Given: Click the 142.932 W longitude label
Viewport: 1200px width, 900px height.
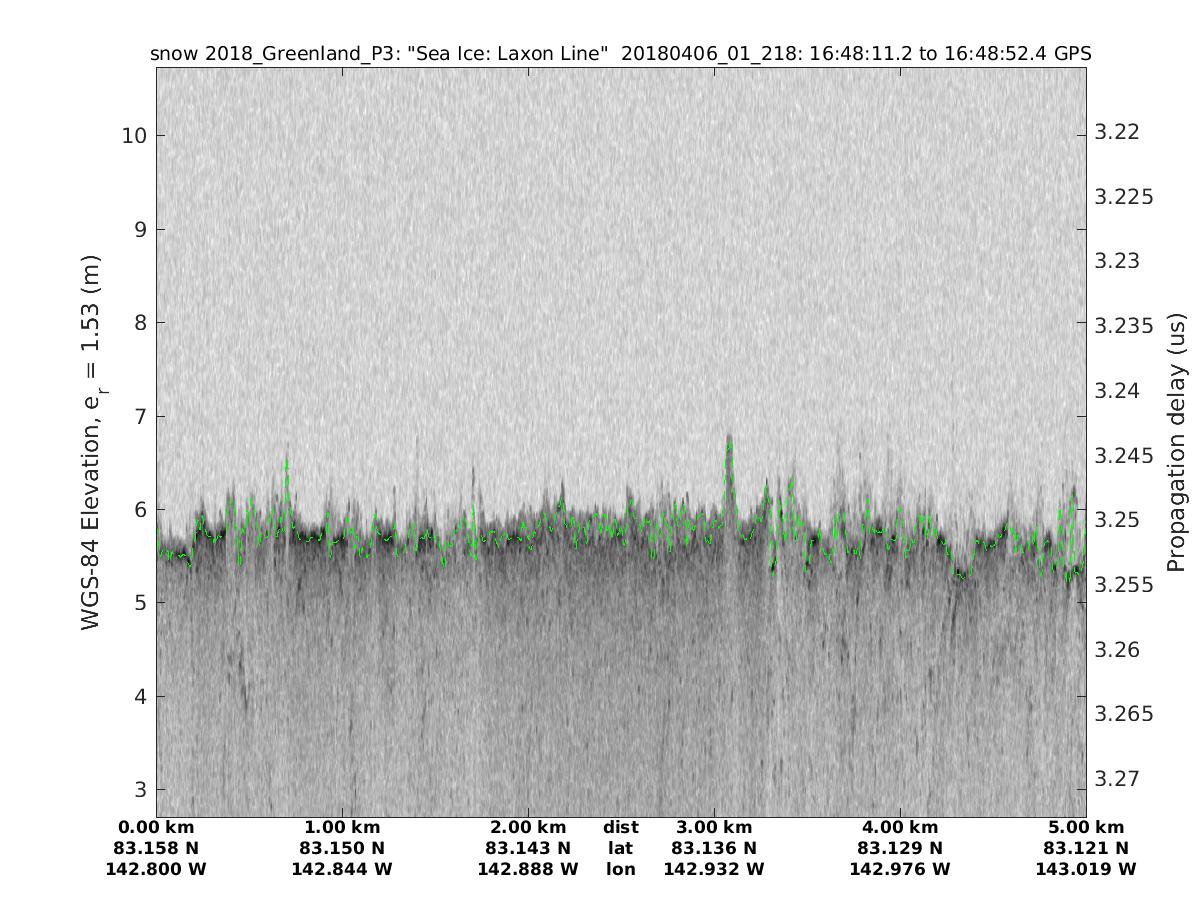Looking at the screenshot, I should point(713,869).
